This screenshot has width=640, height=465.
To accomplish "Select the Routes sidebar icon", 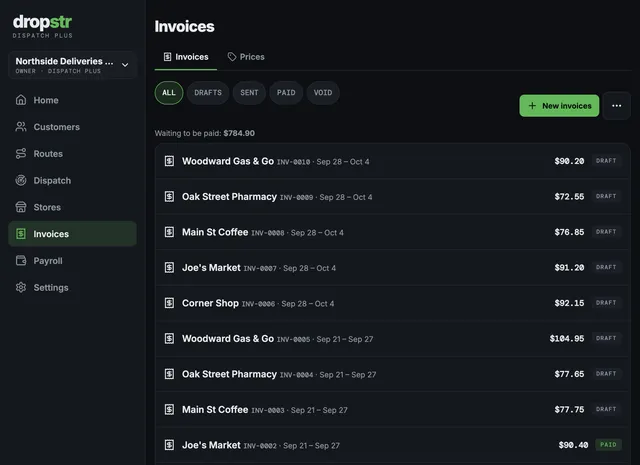I will pos(21,154).
